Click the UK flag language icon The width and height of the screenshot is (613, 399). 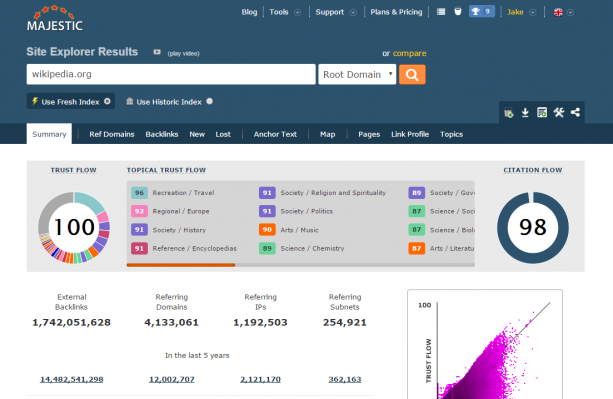(558, 12)
